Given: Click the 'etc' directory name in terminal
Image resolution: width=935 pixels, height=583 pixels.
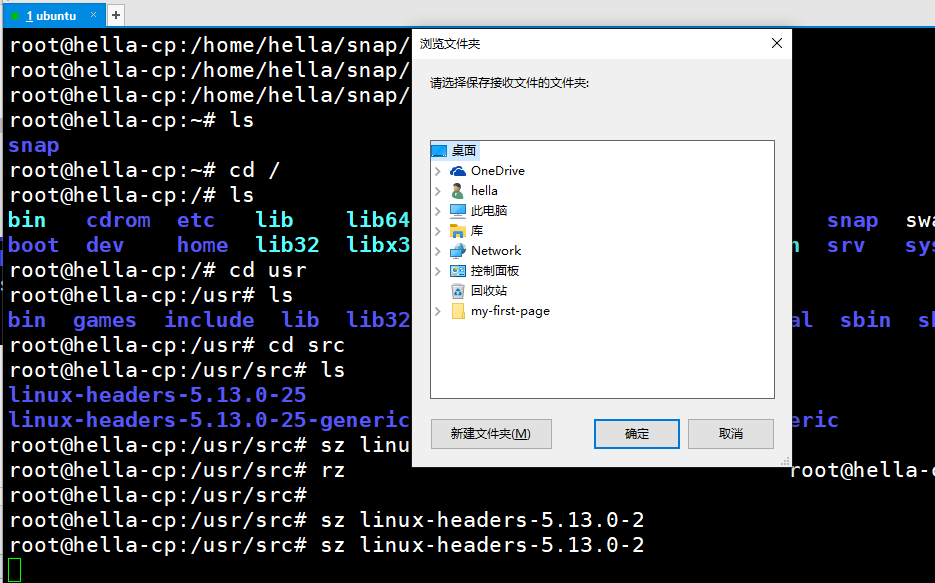Looking at the screenshot, I should tap(196, 221).
